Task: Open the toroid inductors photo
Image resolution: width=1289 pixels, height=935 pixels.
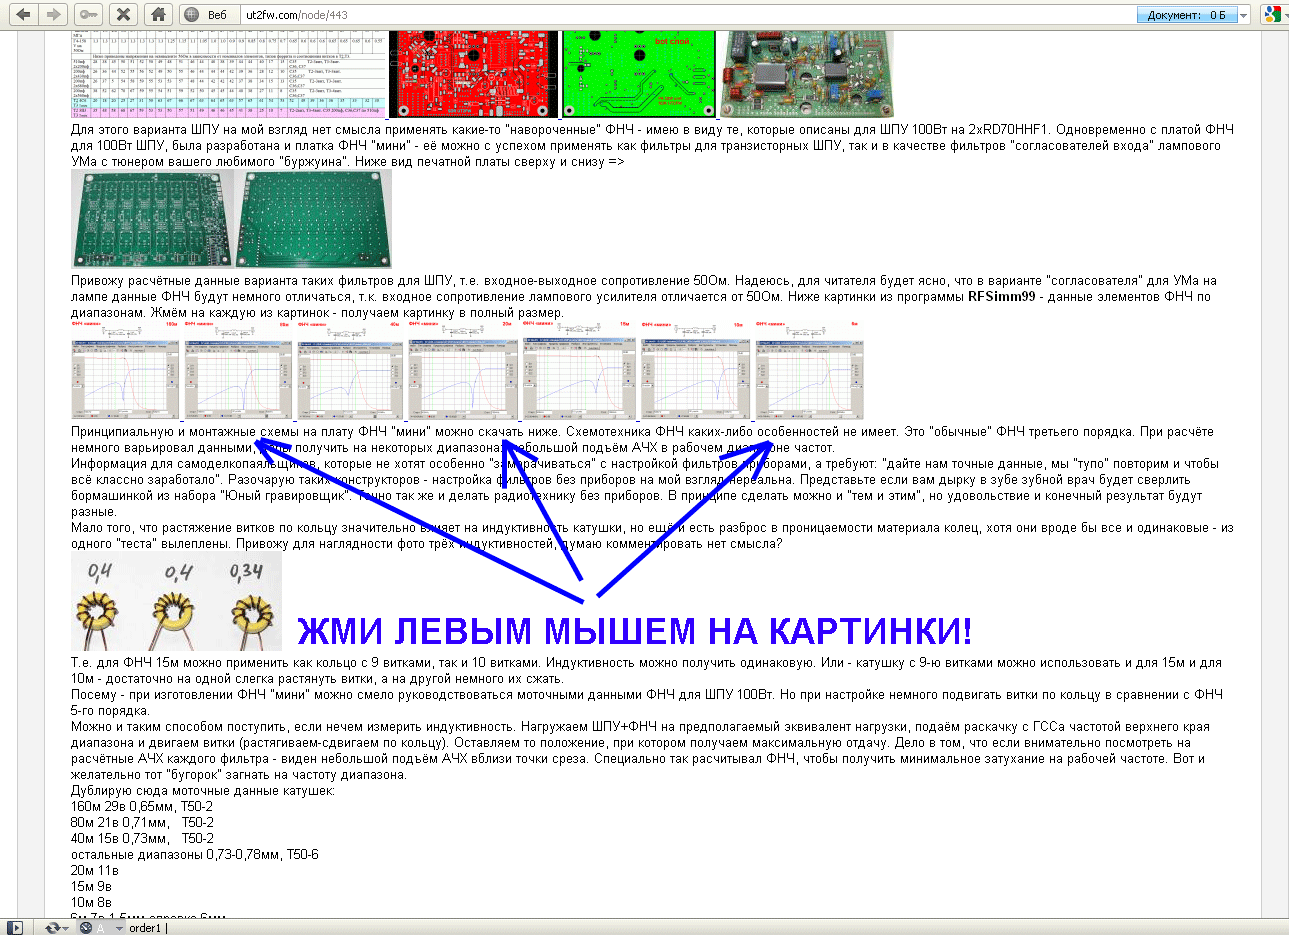Action: point(176,602)
